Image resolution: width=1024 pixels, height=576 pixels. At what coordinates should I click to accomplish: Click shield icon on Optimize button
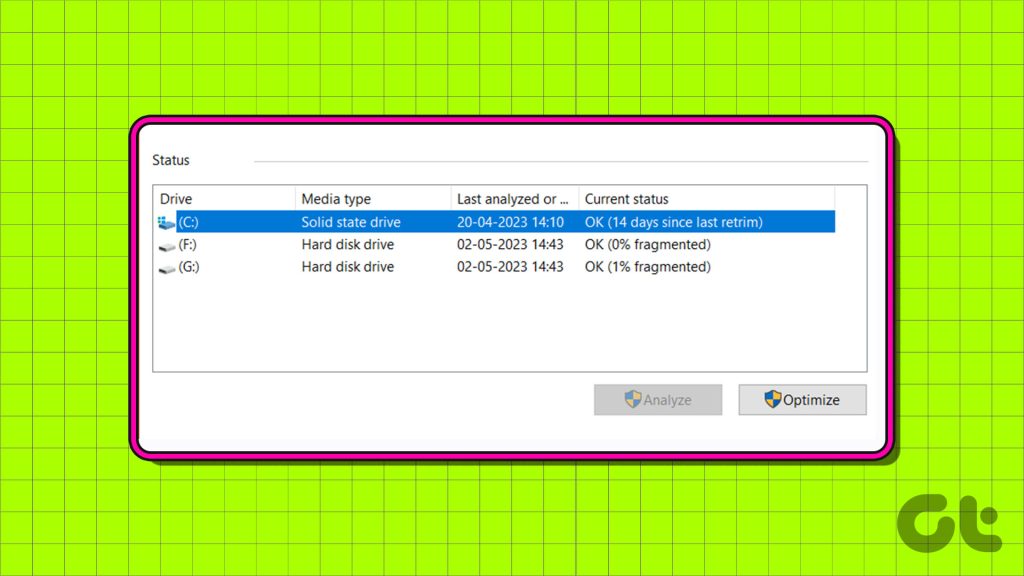773,399
